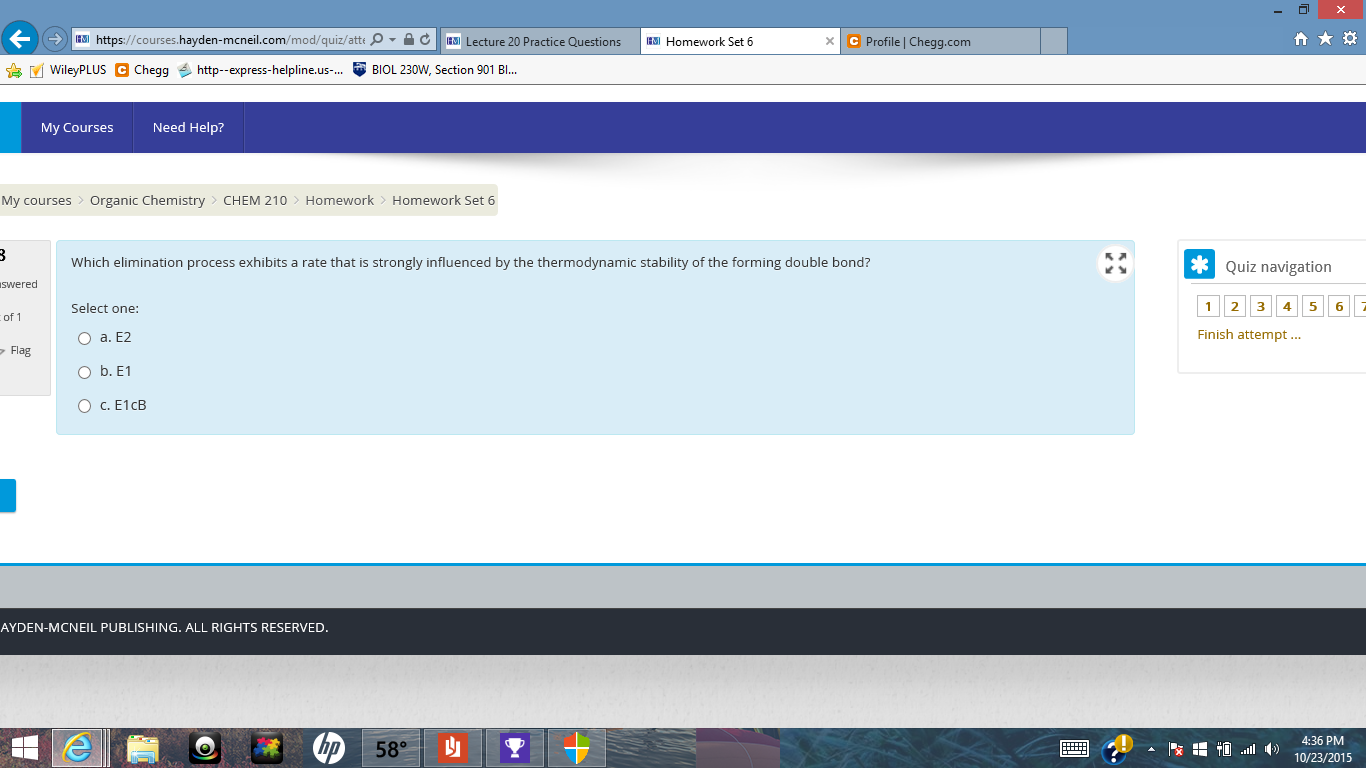Jump to question 2 in quiz navigation
The height and width of the screenshot is (768, 1366).
coord(1235,307)
